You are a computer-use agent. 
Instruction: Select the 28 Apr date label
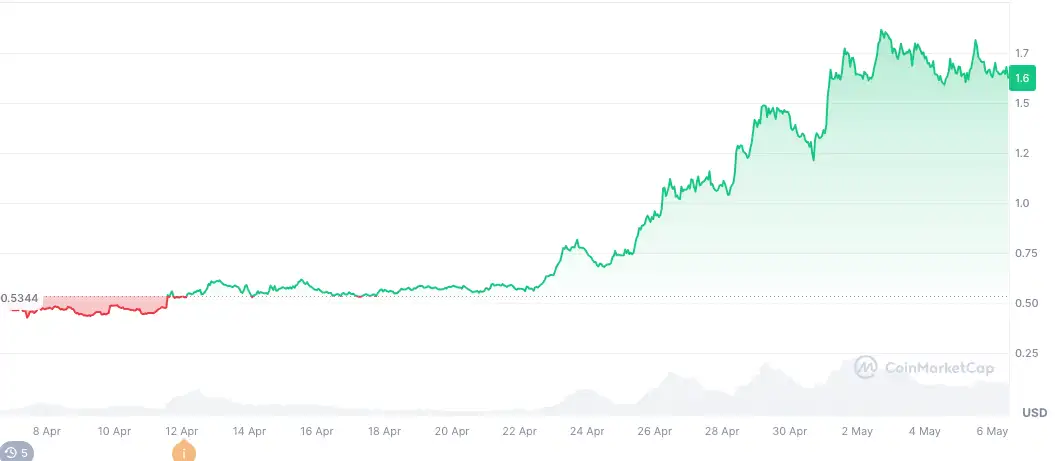coord(722,432)
